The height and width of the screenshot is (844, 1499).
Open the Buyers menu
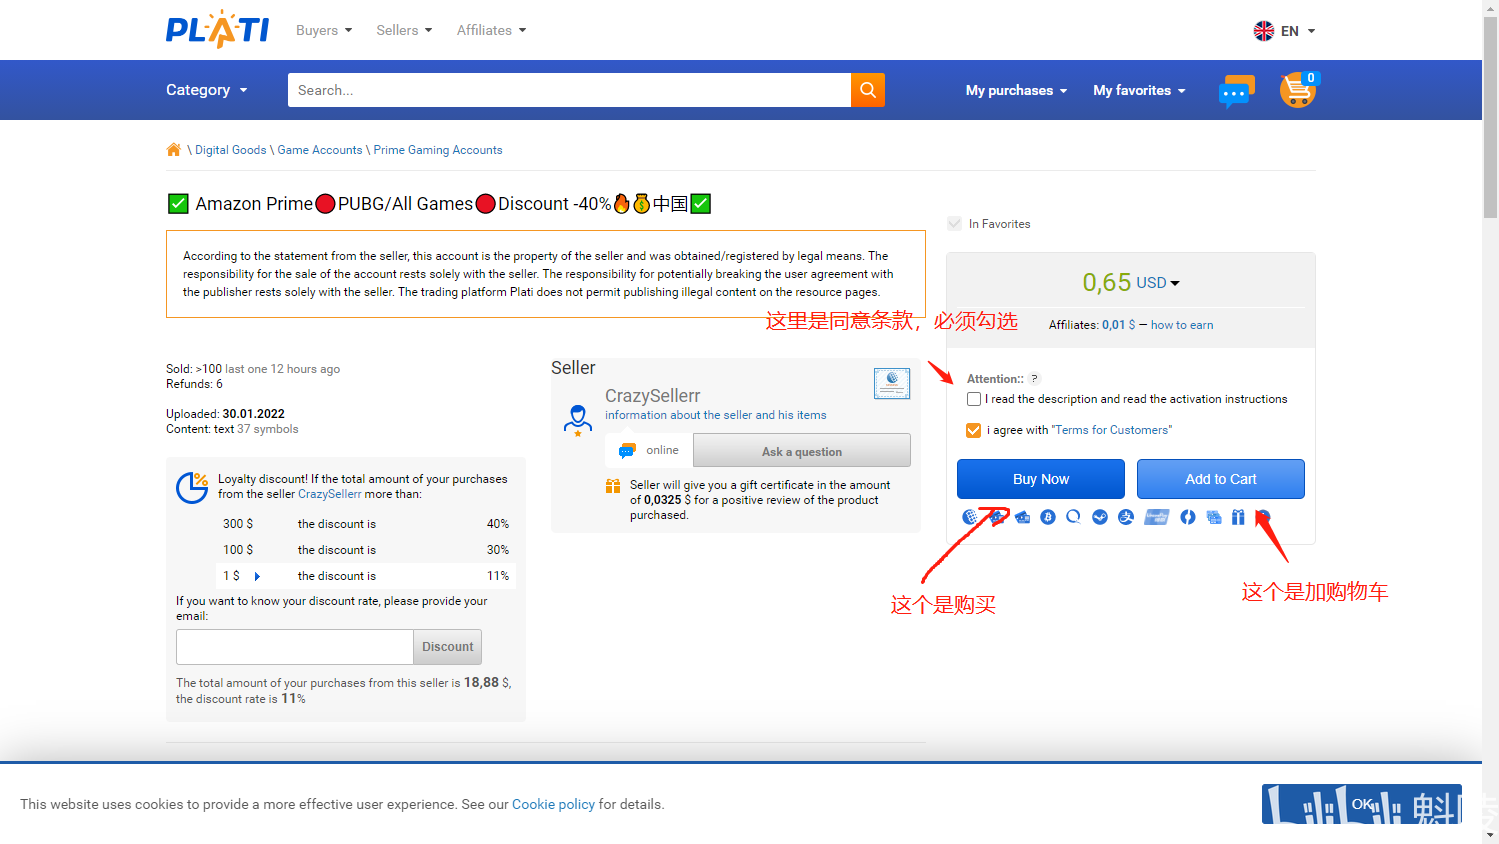click(x=324, y=30)
